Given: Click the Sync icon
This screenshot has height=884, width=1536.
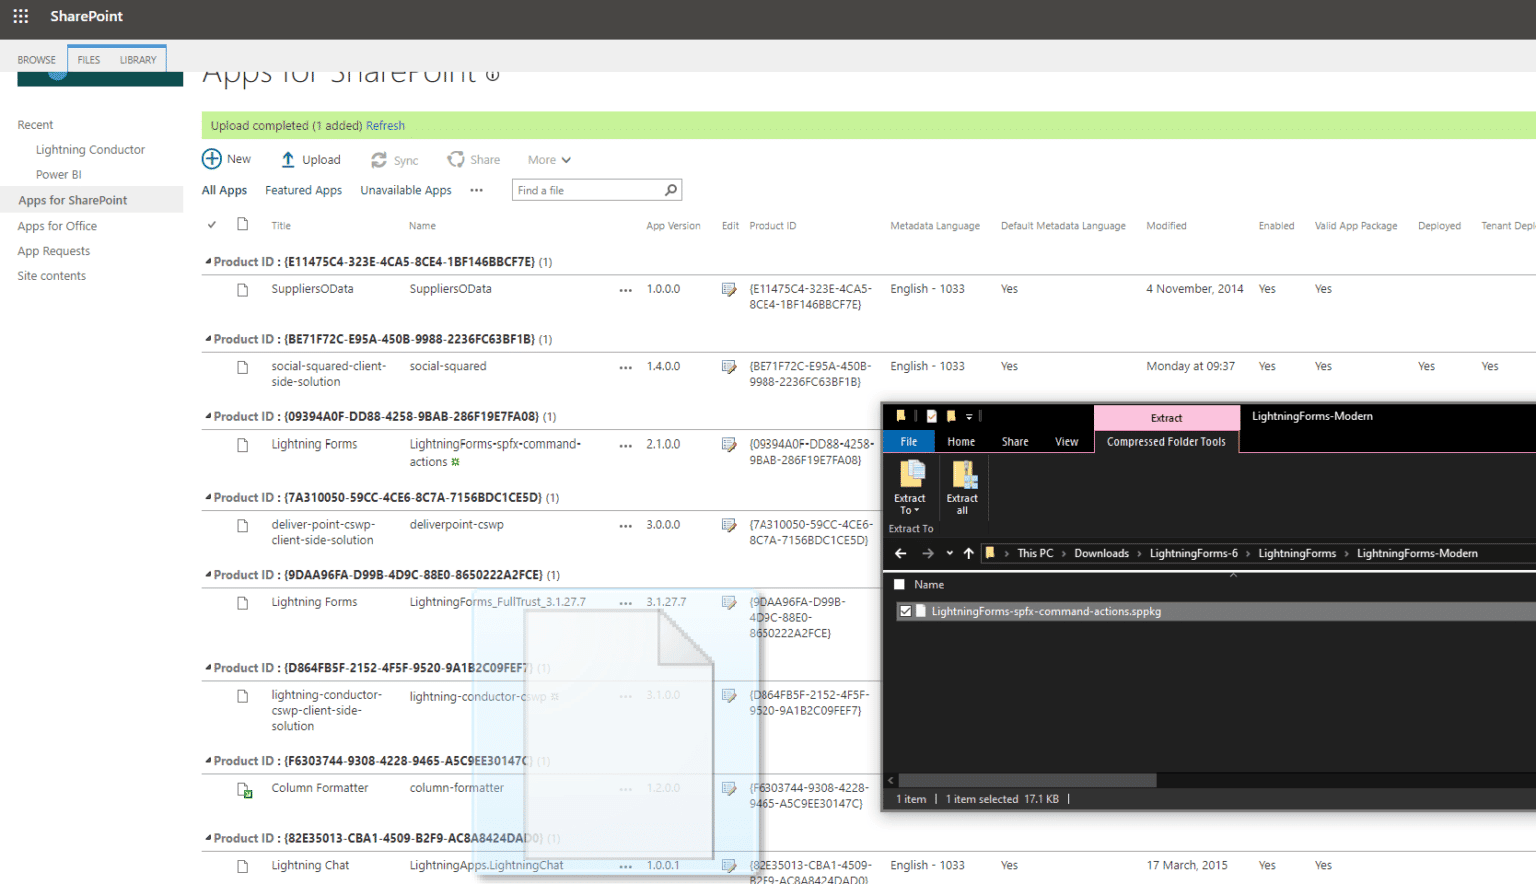Looking at the screenshot, I should tap(378, 159).
